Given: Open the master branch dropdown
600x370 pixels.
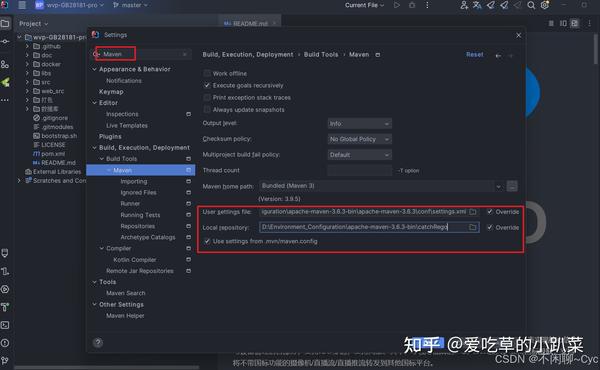Looking at the screenshot, I should pyautogui.click(x=130, y=5).
